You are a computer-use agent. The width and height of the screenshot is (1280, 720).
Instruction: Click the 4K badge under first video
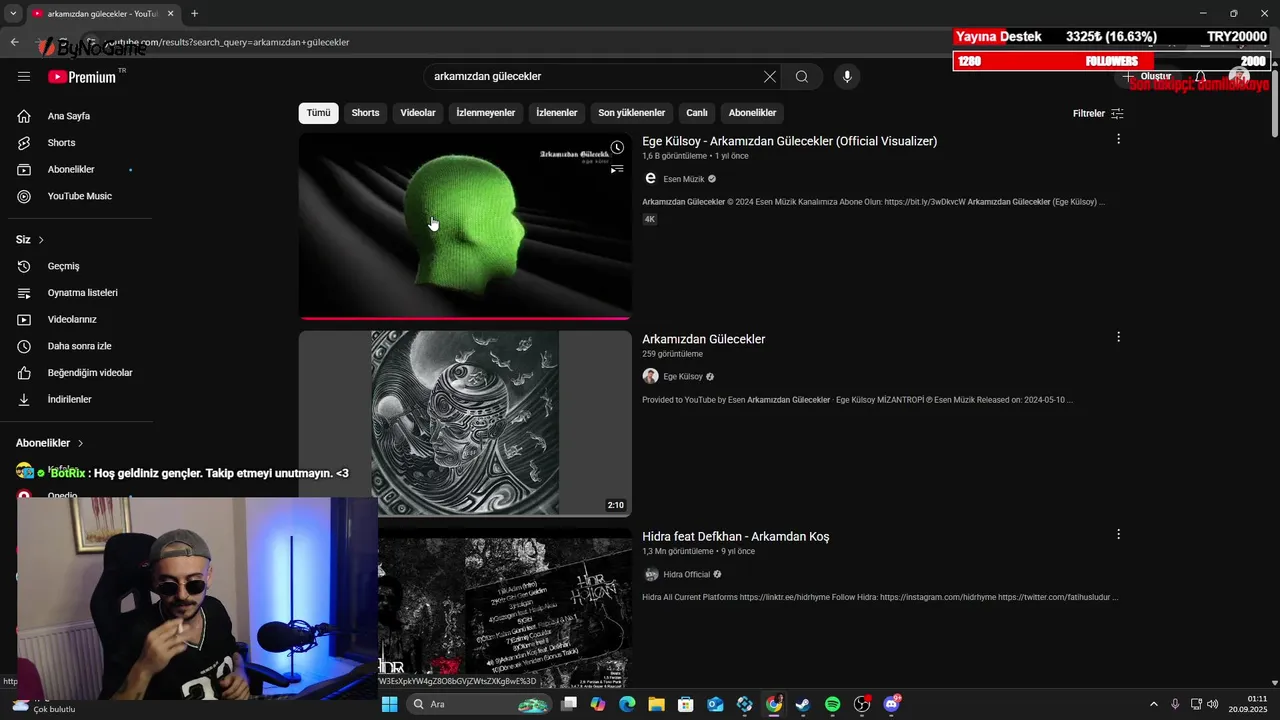(x=650, y=219)
